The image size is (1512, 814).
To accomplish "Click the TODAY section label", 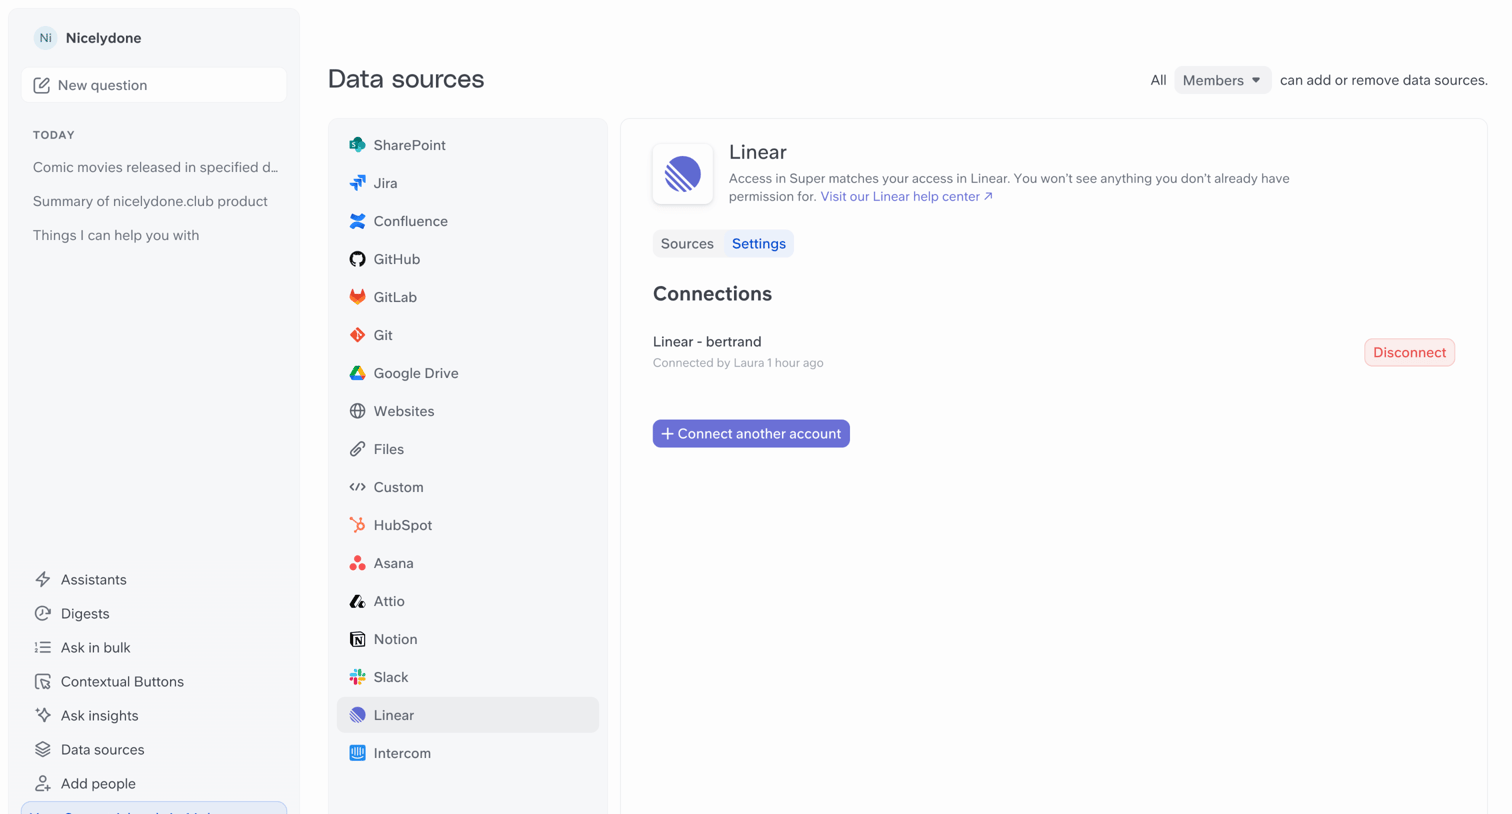I will tap(54, 135).
